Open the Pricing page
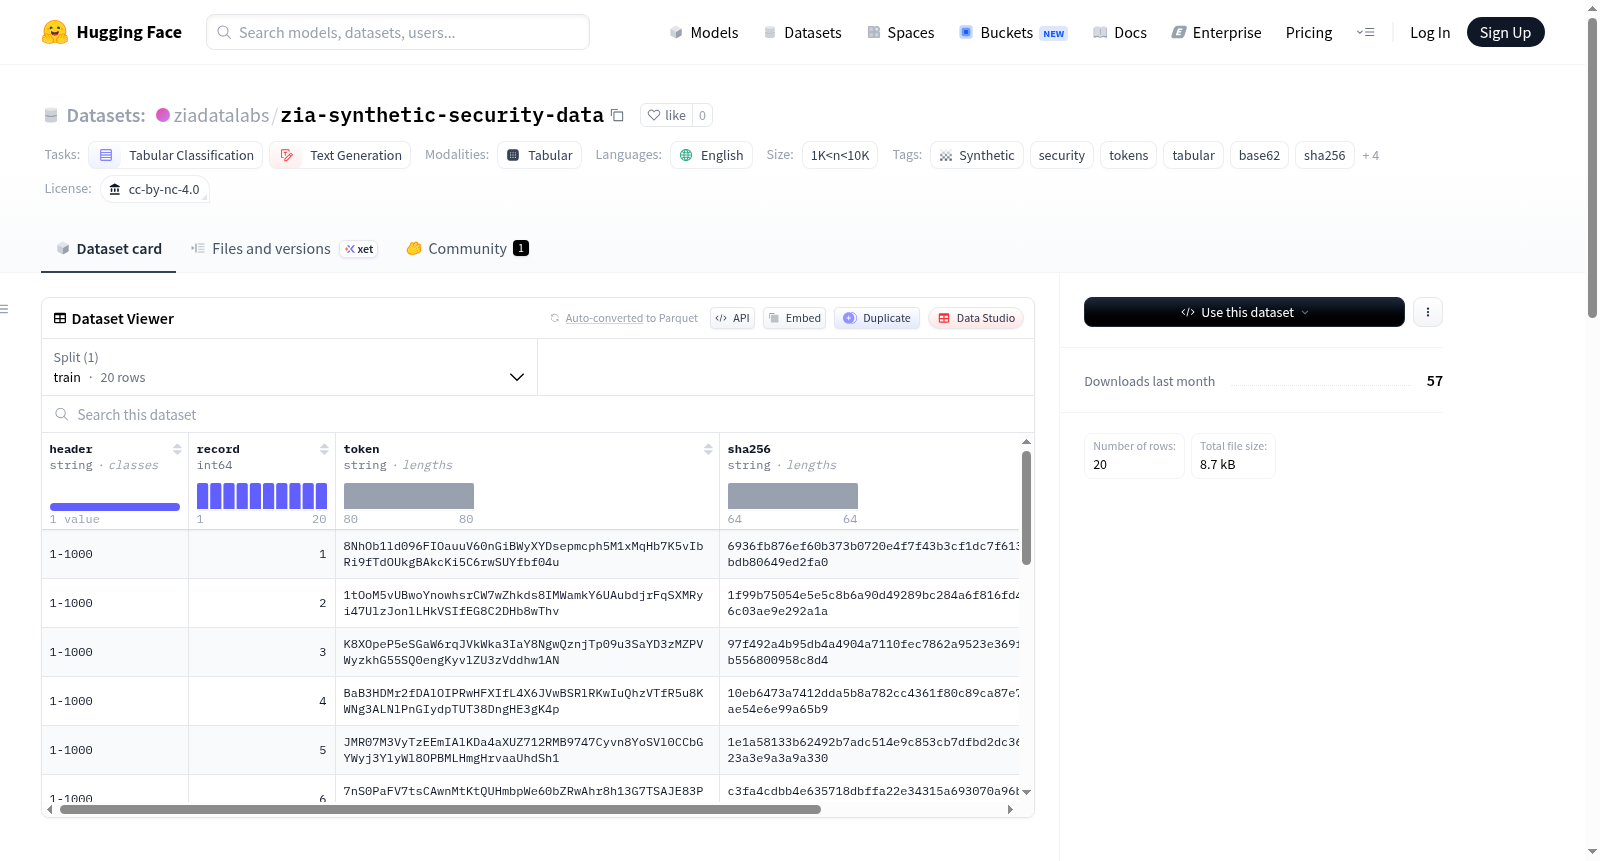This screenshot has width=1600, height=861. click(x=1309, y=32)
